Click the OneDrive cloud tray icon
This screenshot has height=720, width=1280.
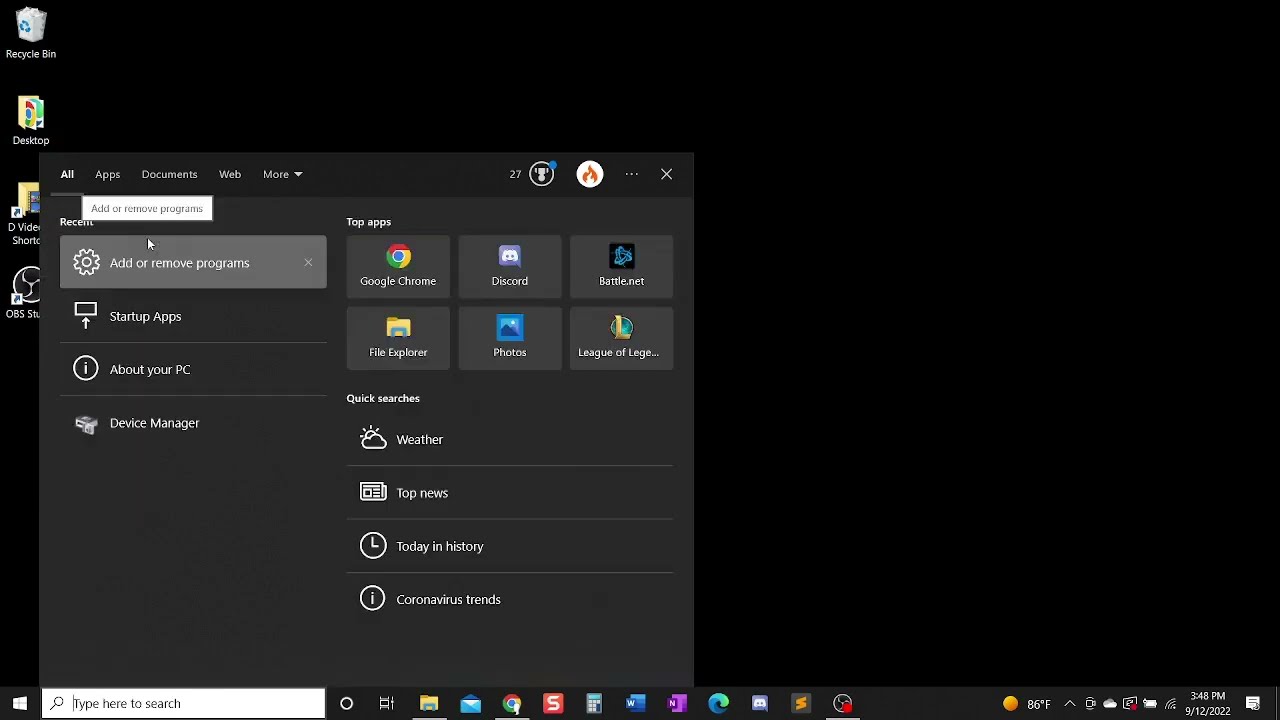click(x=1110, y=703)
